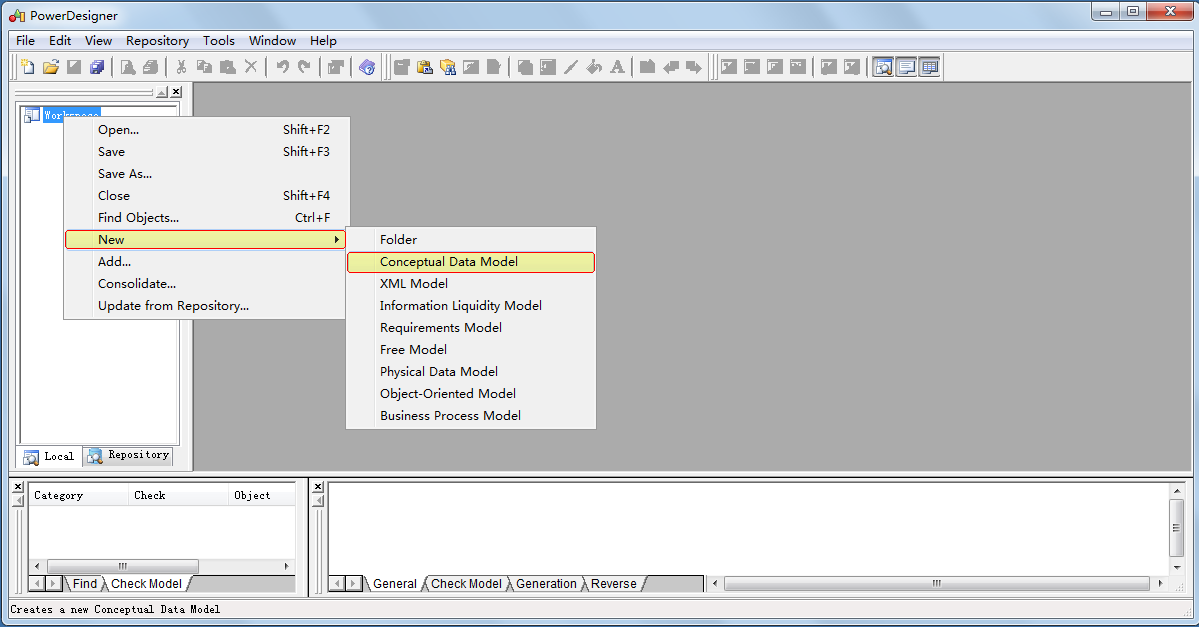Click the Undo arrow icon

pyautogui.click(x=282, y=67)
